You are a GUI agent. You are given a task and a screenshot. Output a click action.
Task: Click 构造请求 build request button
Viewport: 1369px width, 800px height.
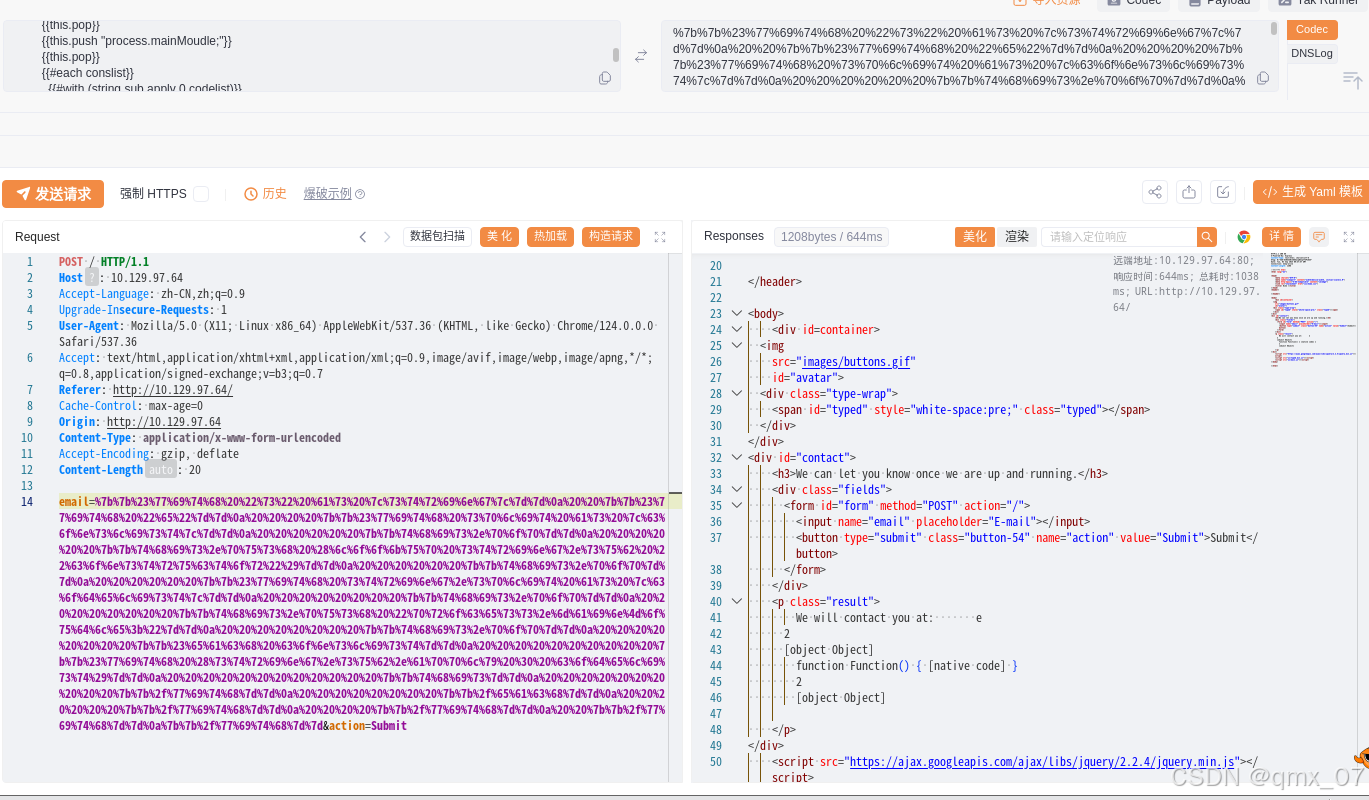611,237
